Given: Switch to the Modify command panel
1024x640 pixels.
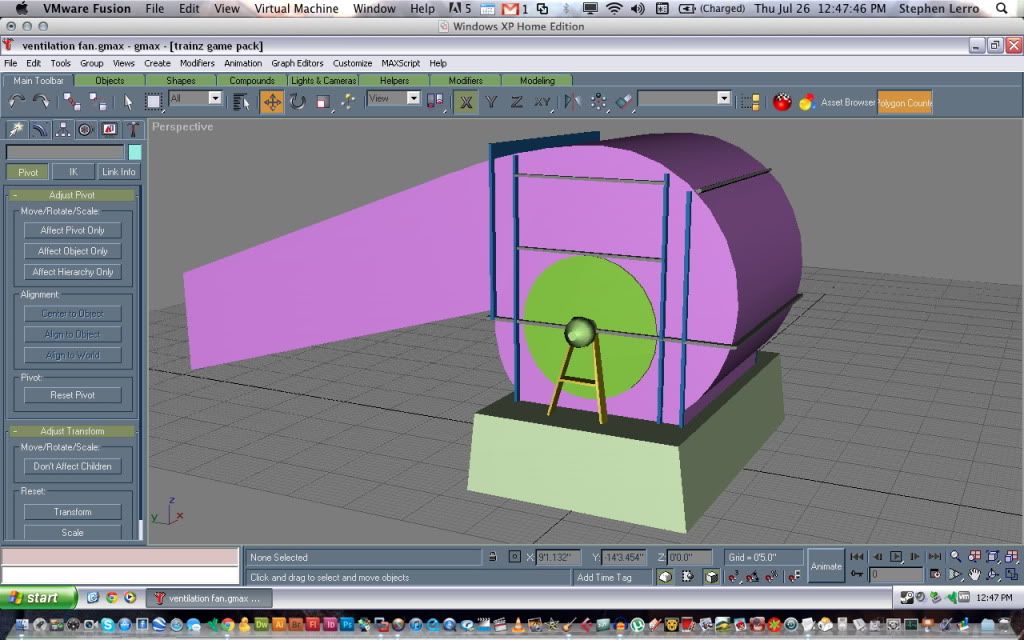Looking at the screenshot, I should click(39, 129).
